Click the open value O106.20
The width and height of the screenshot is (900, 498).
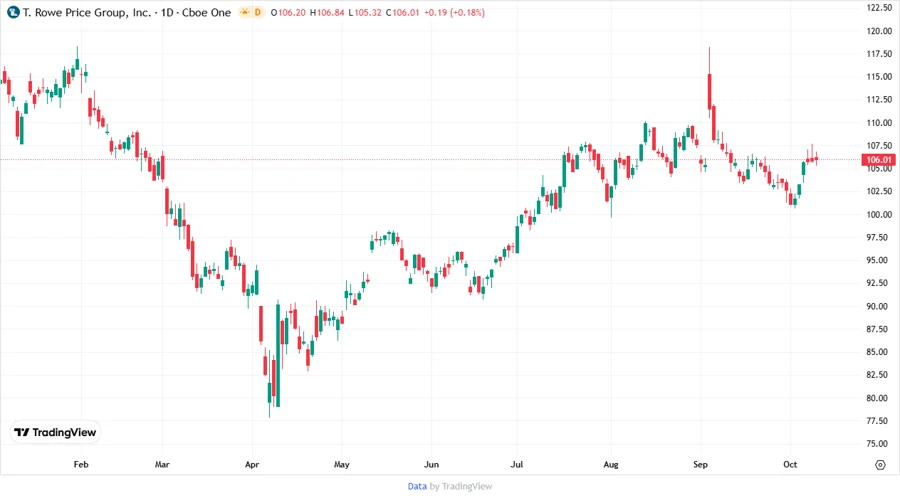click(x=288, y=13)
